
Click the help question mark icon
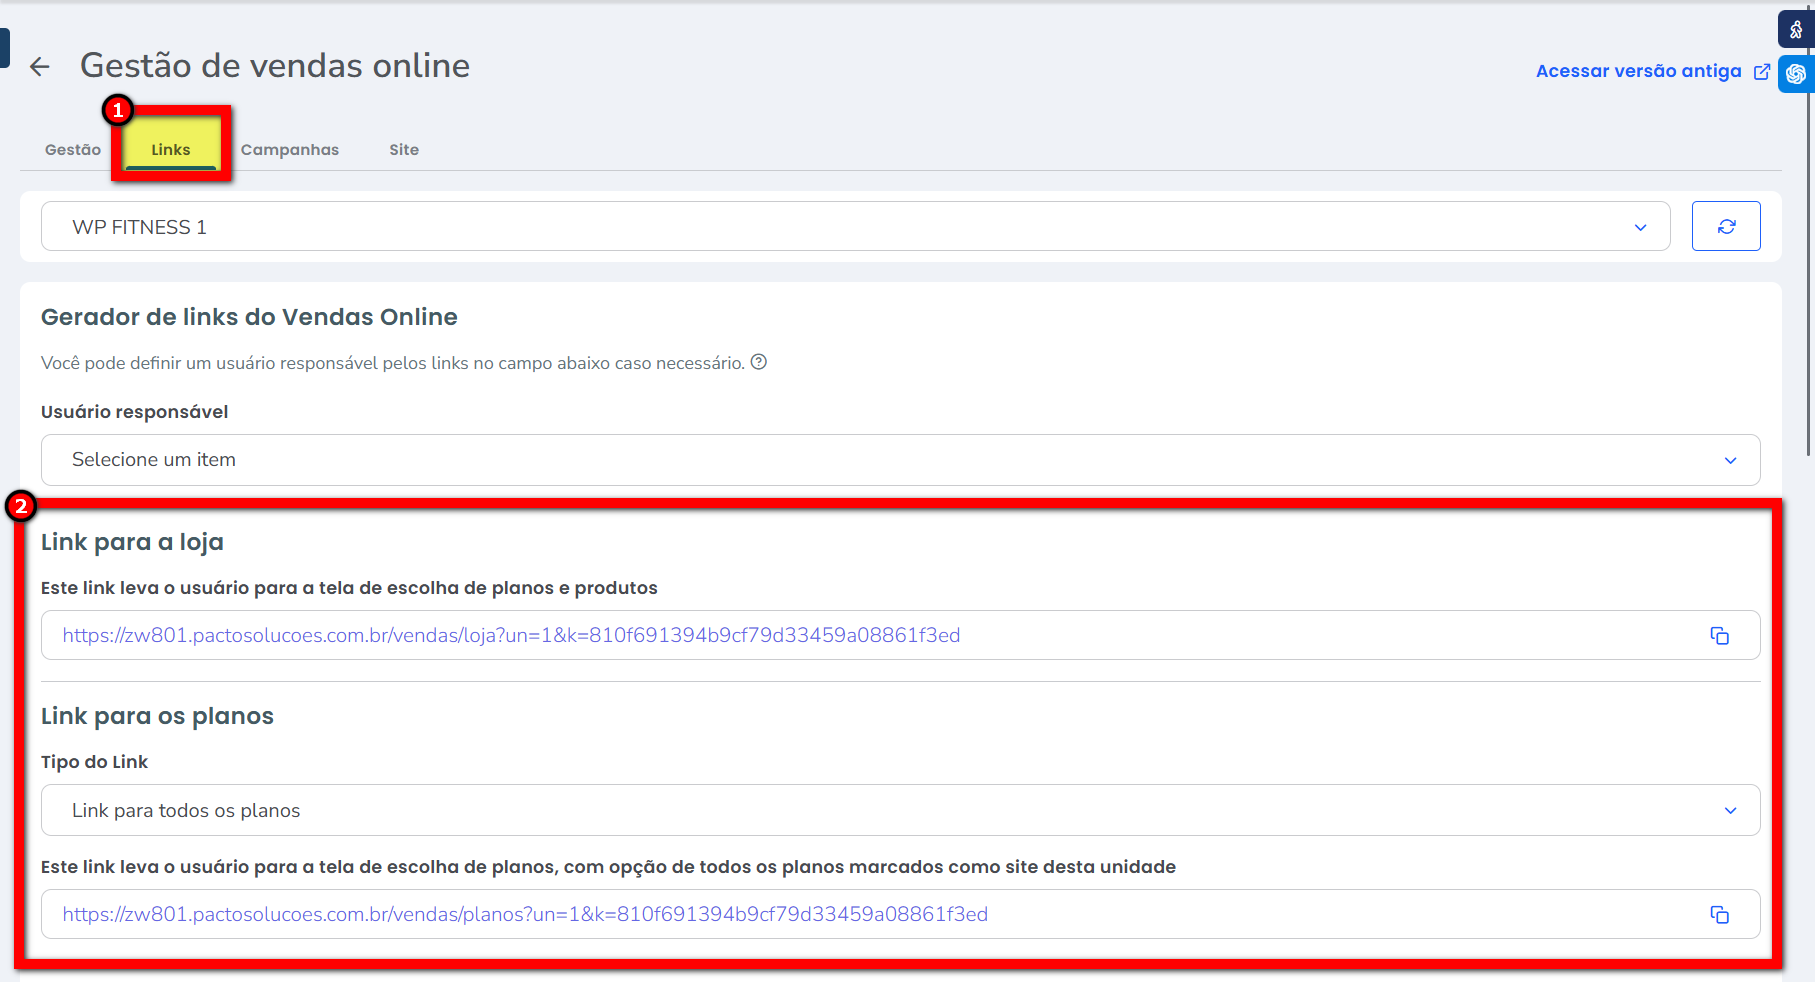pyautogui.click(x=759, y=362)
